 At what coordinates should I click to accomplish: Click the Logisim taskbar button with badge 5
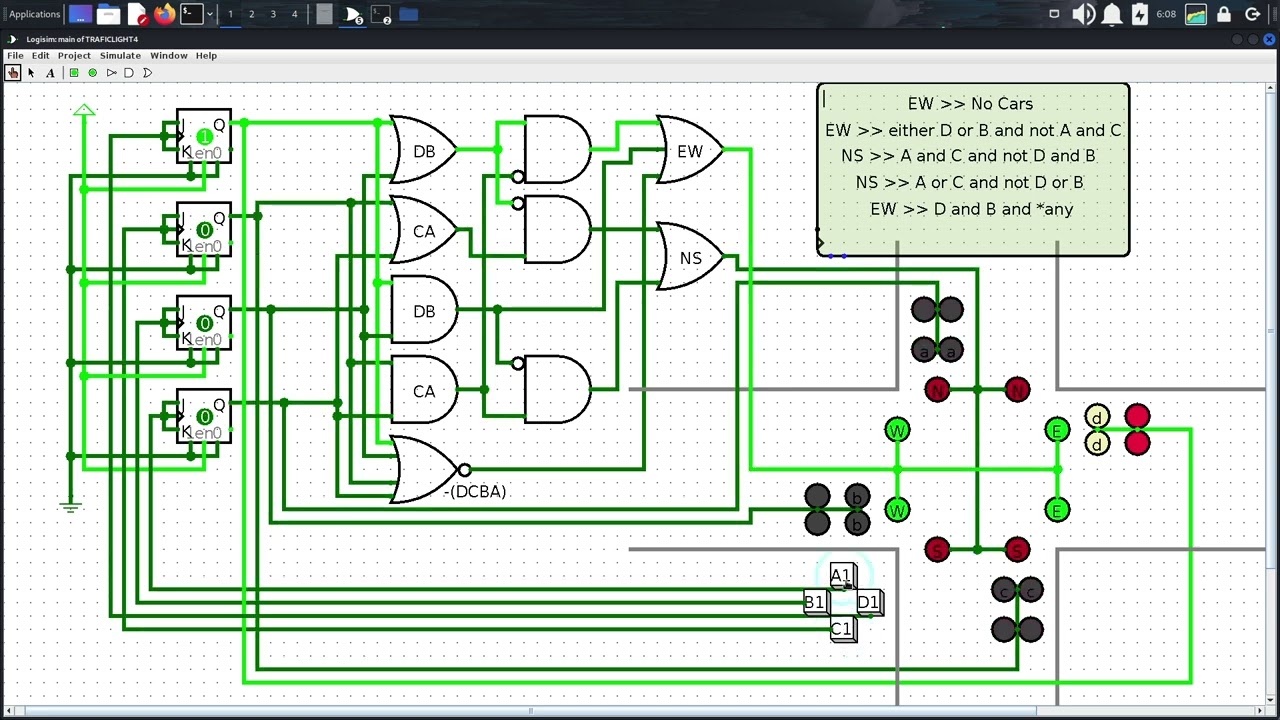point(353,14)
